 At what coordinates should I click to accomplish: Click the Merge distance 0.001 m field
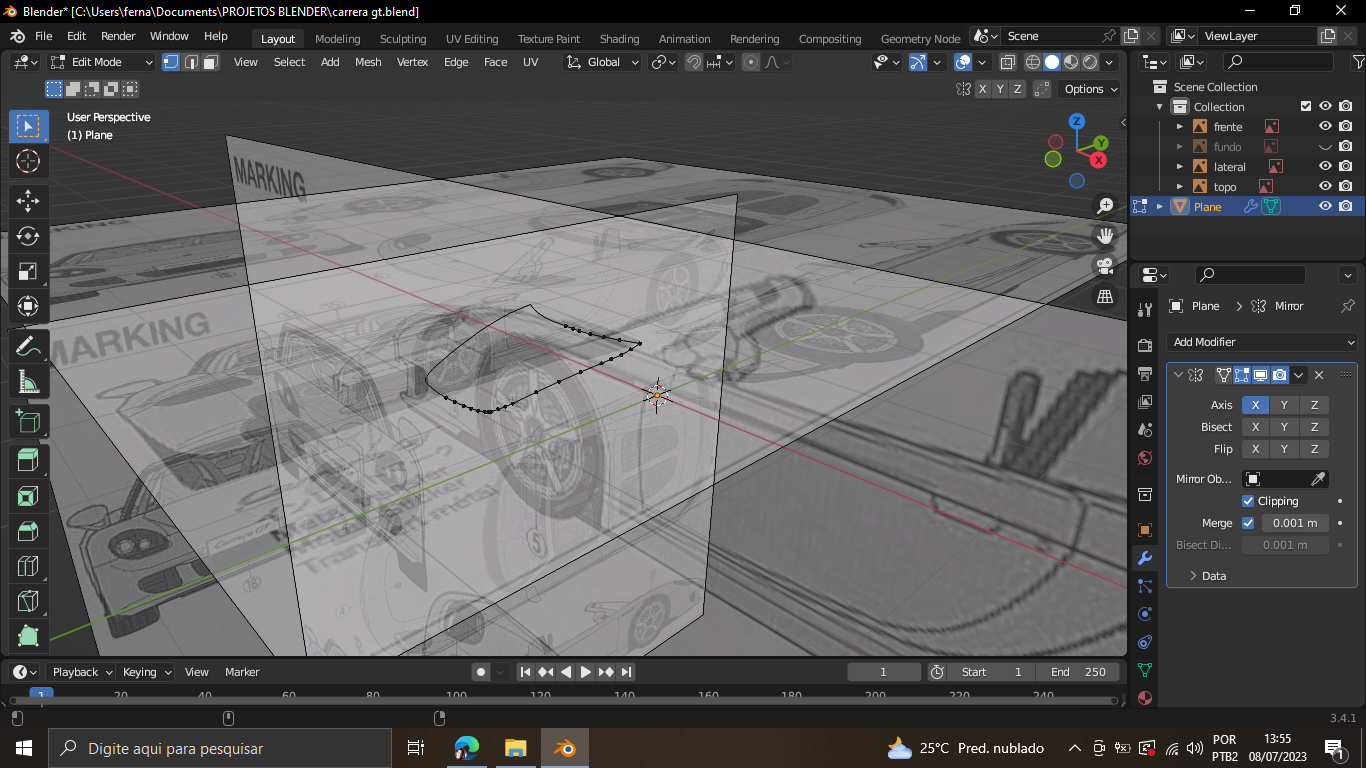click(1294, 523)
